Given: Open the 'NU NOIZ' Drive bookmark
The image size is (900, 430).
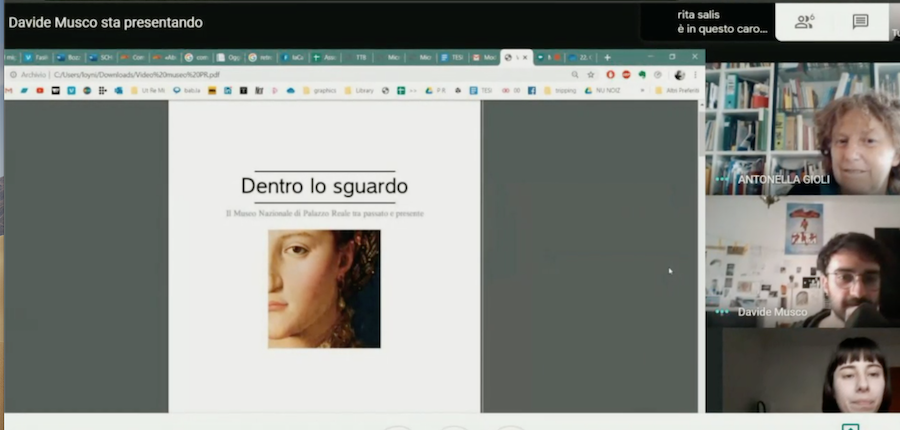Looking at the screenshot, I should (602, 91).
